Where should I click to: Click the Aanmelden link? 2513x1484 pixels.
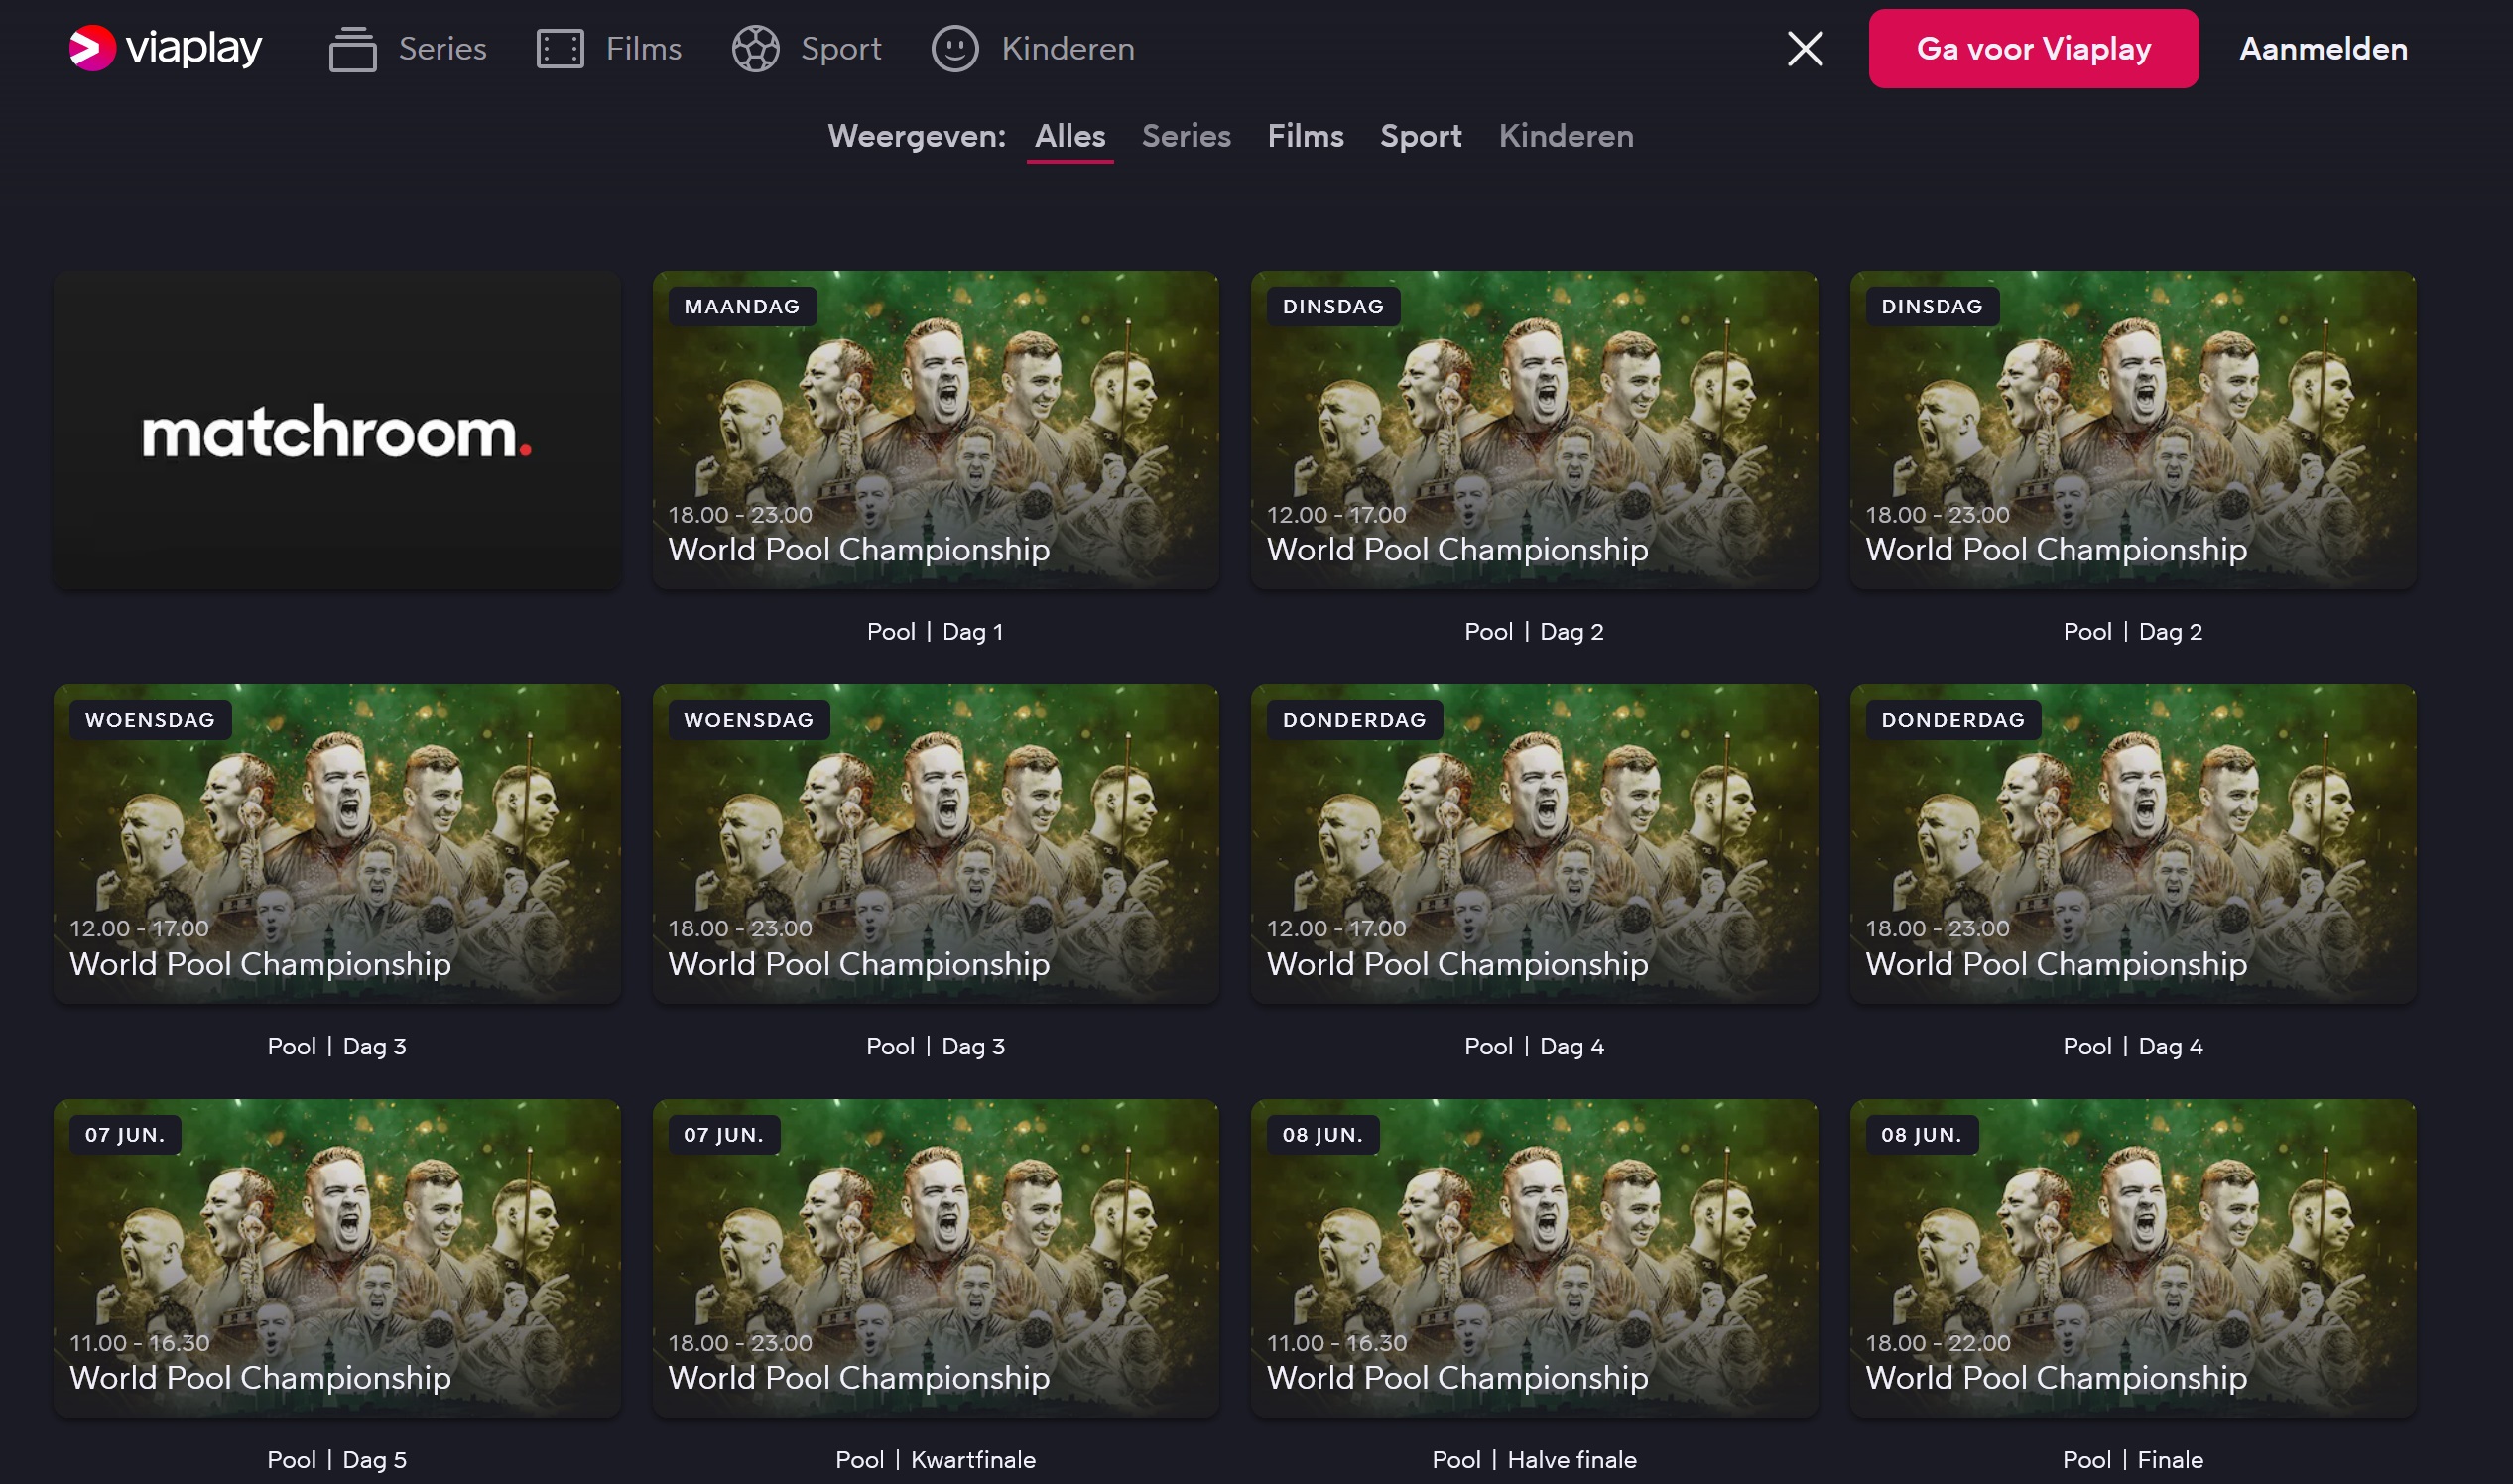pyautogui.click(x=2323, y=48)
